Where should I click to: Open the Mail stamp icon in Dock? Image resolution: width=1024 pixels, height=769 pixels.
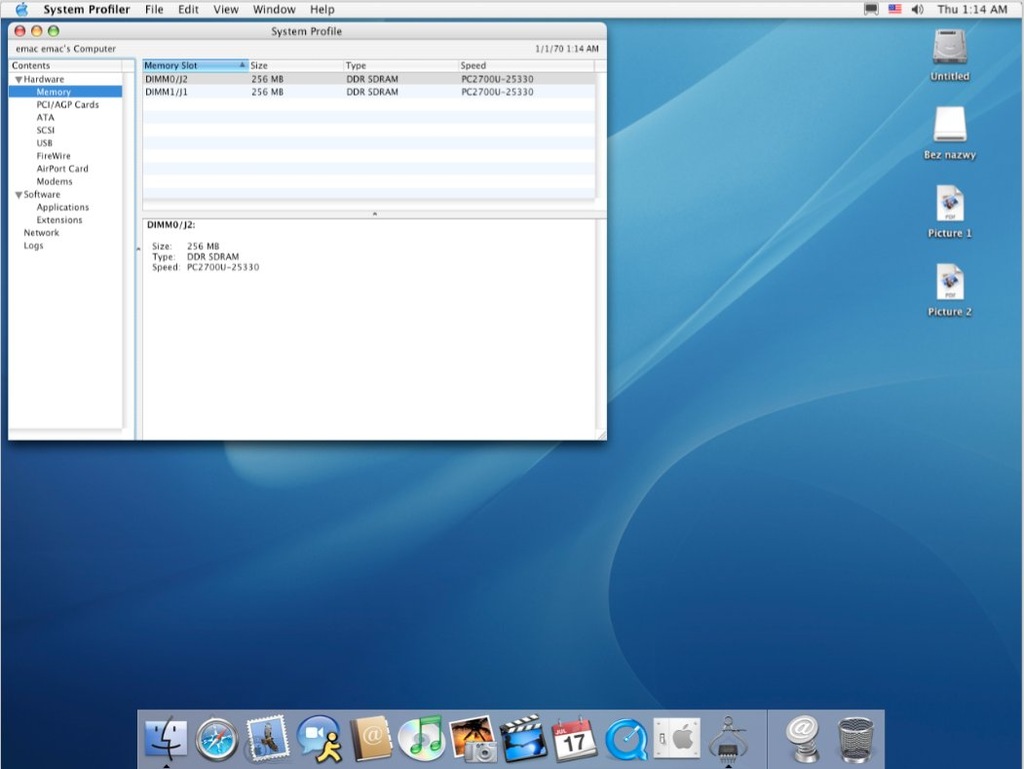pos(268,738)
